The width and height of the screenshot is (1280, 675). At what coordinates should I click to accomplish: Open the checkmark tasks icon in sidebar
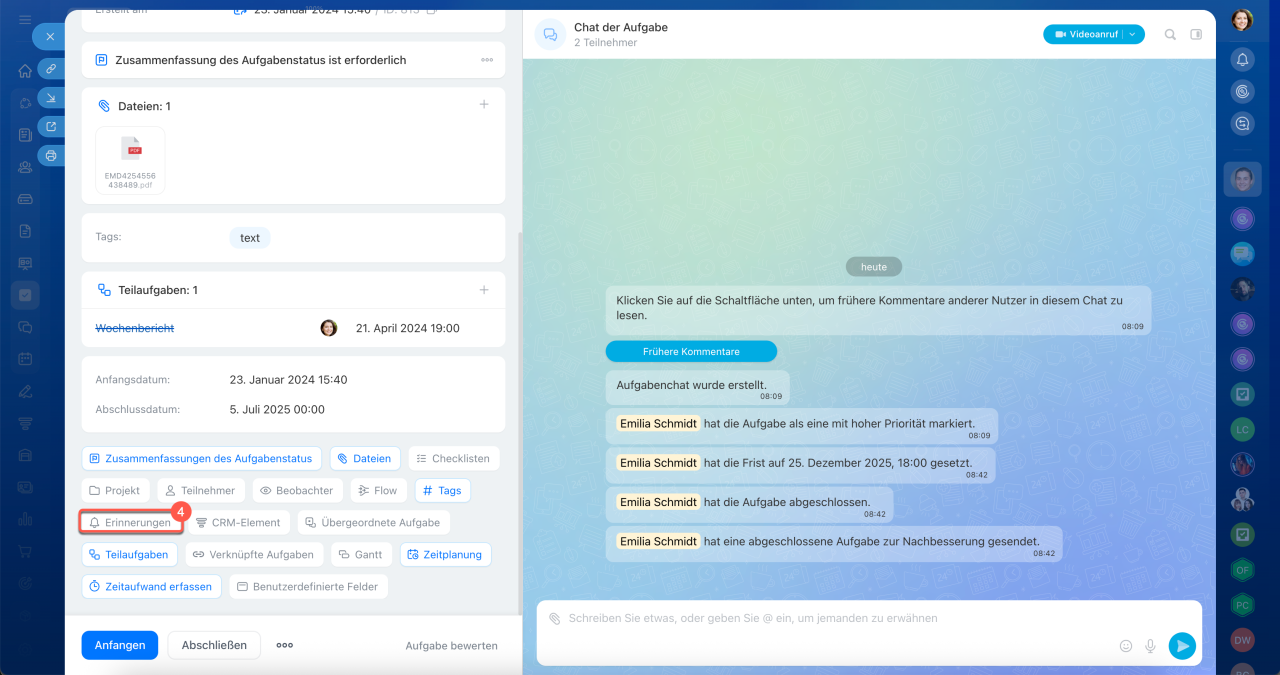[x=25, y=295]
